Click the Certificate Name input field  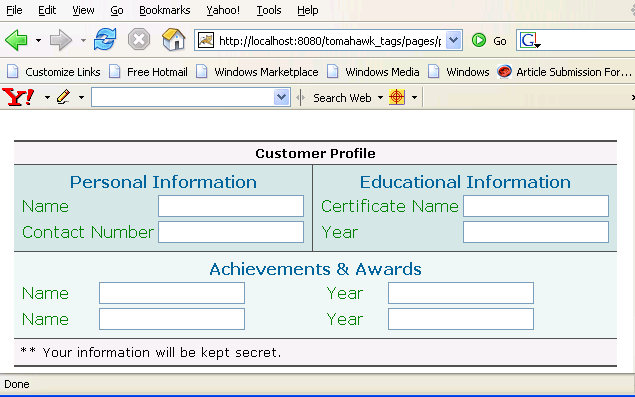tap(536, 206)
